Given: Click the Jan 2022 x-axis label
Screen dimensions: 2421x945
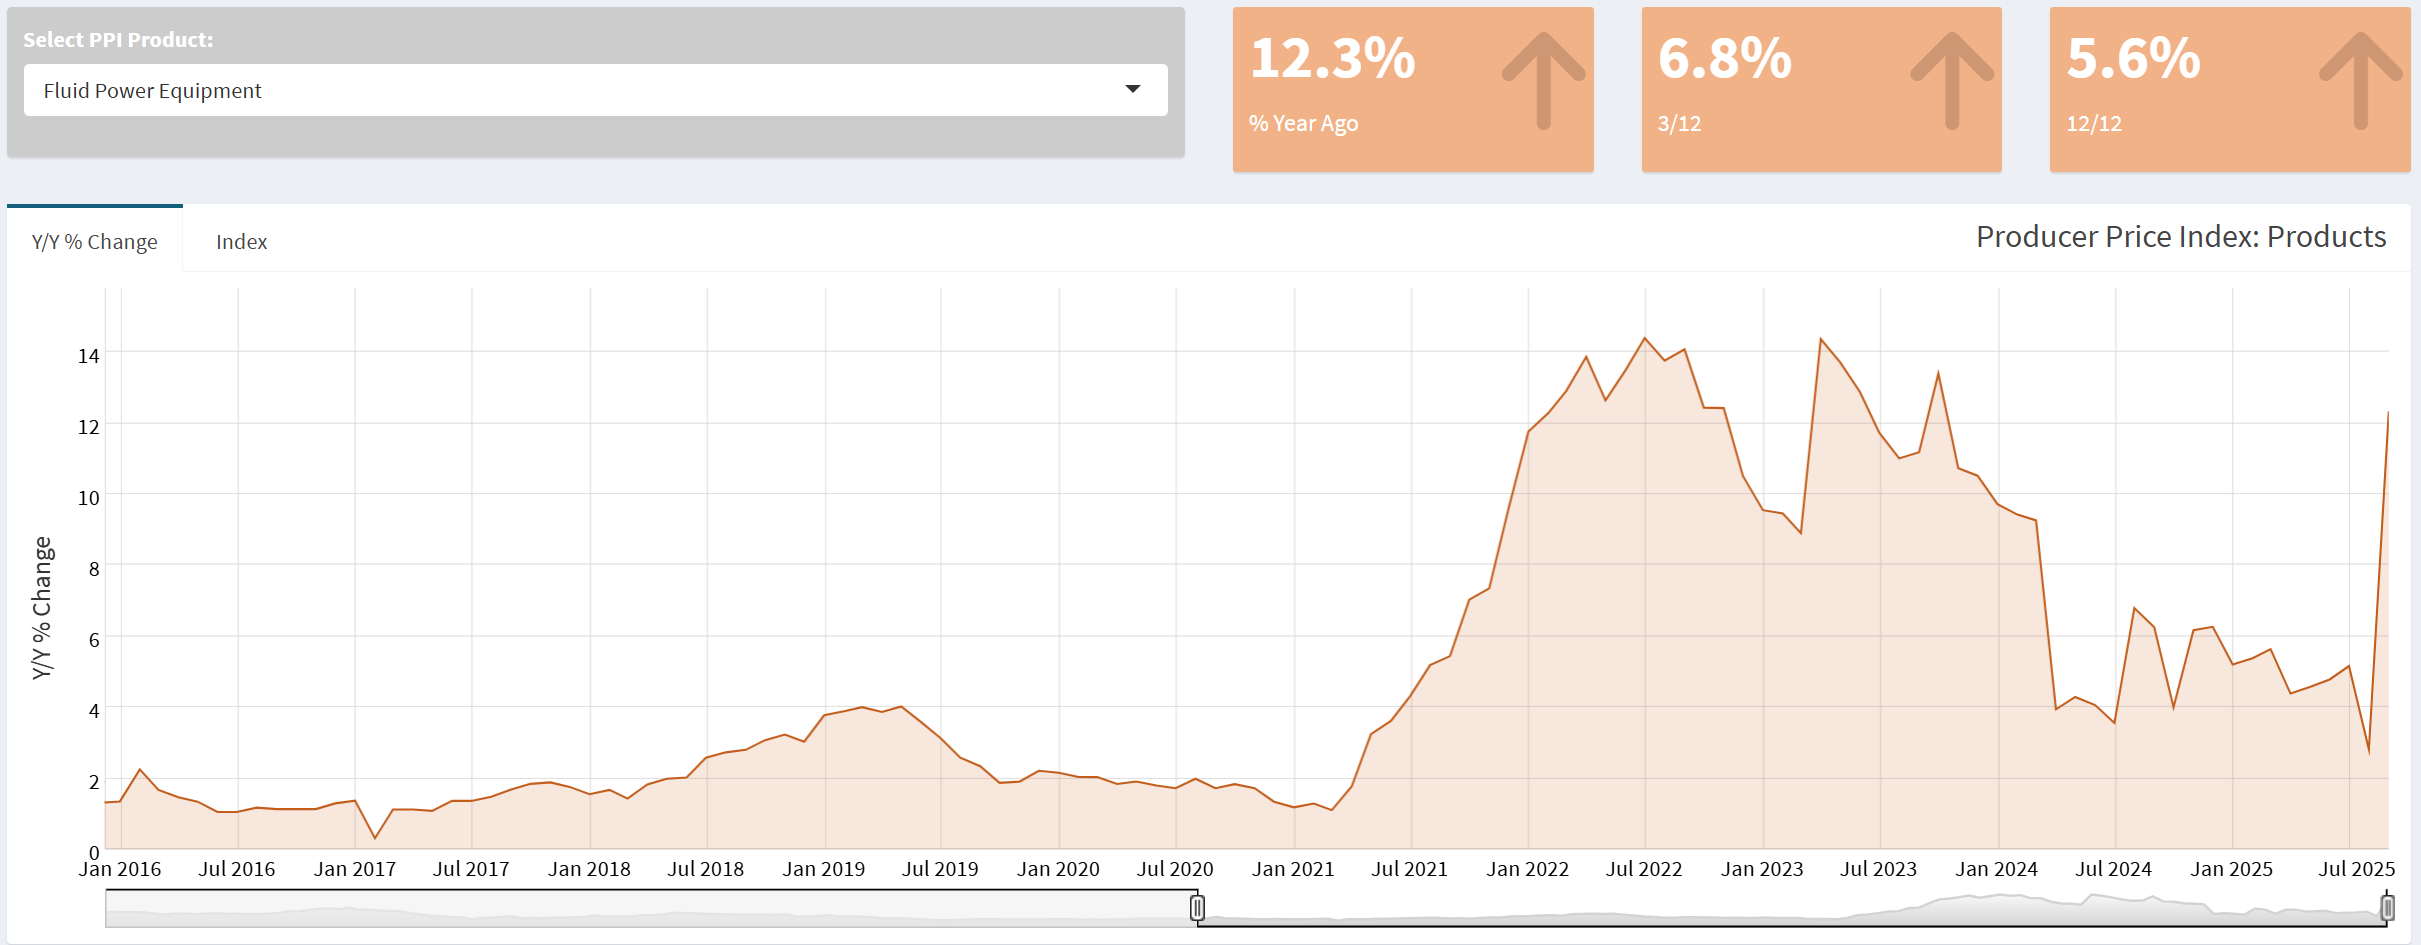Looking at the screenshot, I should click(x=1527, y=869).
